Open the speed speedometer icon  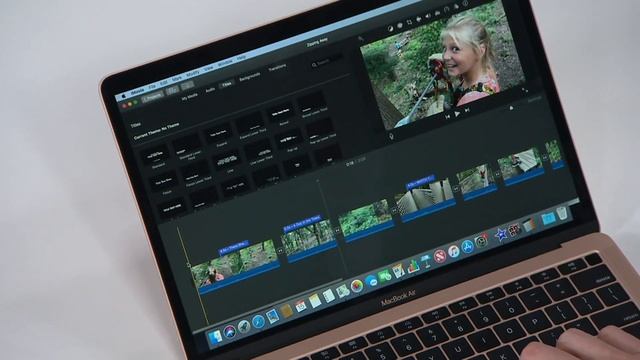click(x=447, y=10)
